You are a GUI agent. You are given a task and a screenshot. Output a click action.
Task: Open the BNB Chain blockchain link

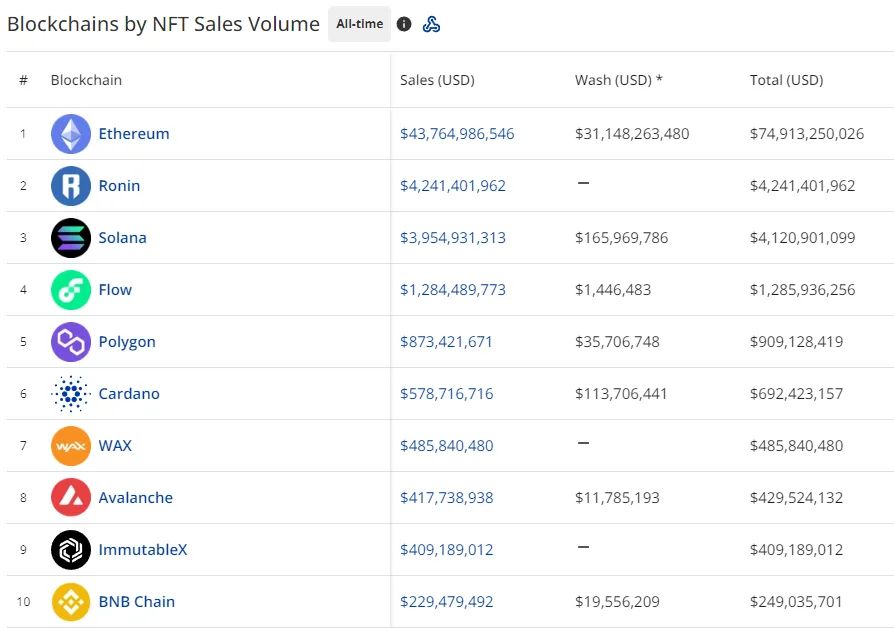137,602
